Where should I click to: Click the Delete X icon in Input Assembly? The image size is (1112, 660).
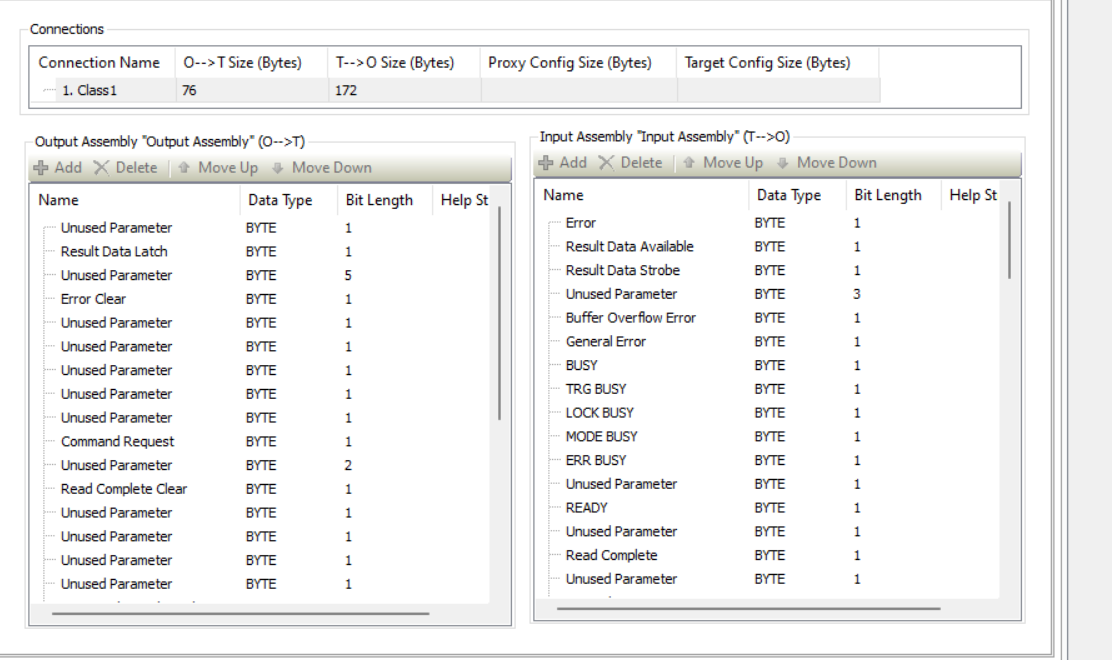[x=606, y=163]
